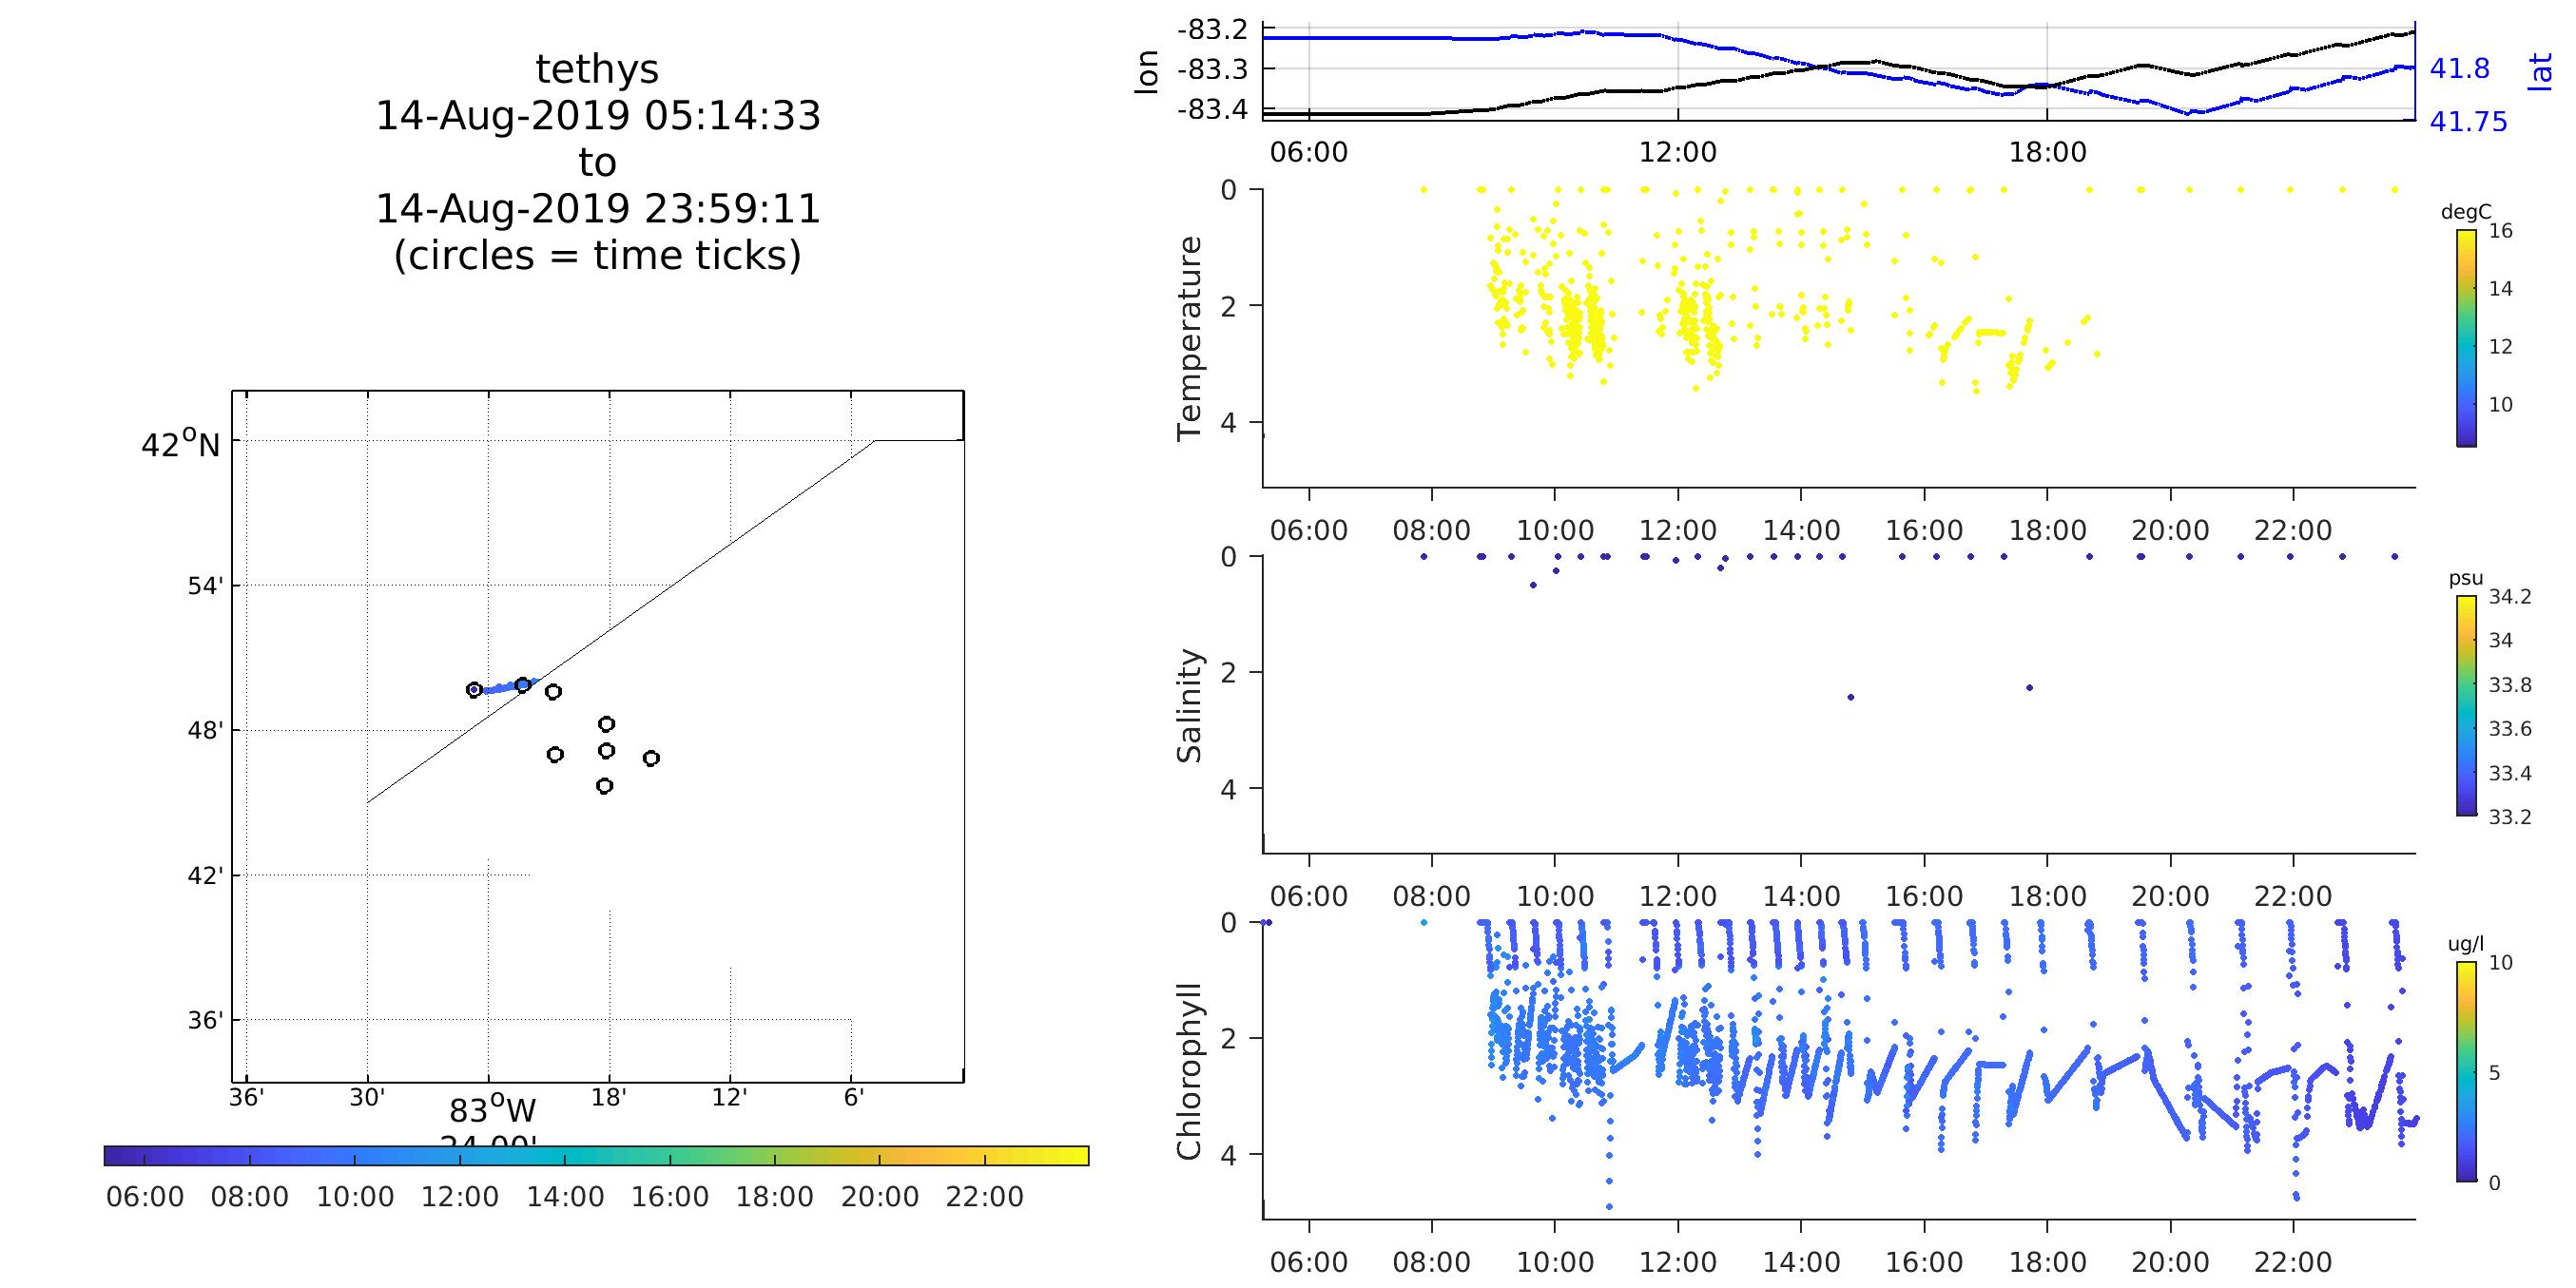
Task: Click the 30' longitude tick under the map
Action: (x=367, y=1097)
